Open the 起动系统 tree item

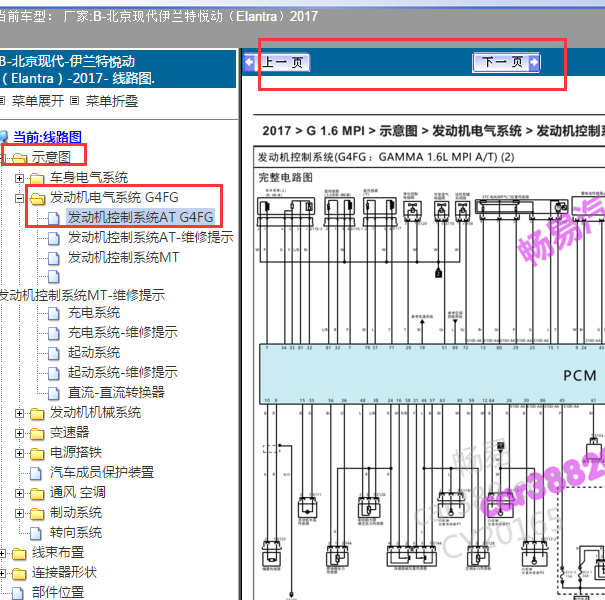click(x=94, y=352)
